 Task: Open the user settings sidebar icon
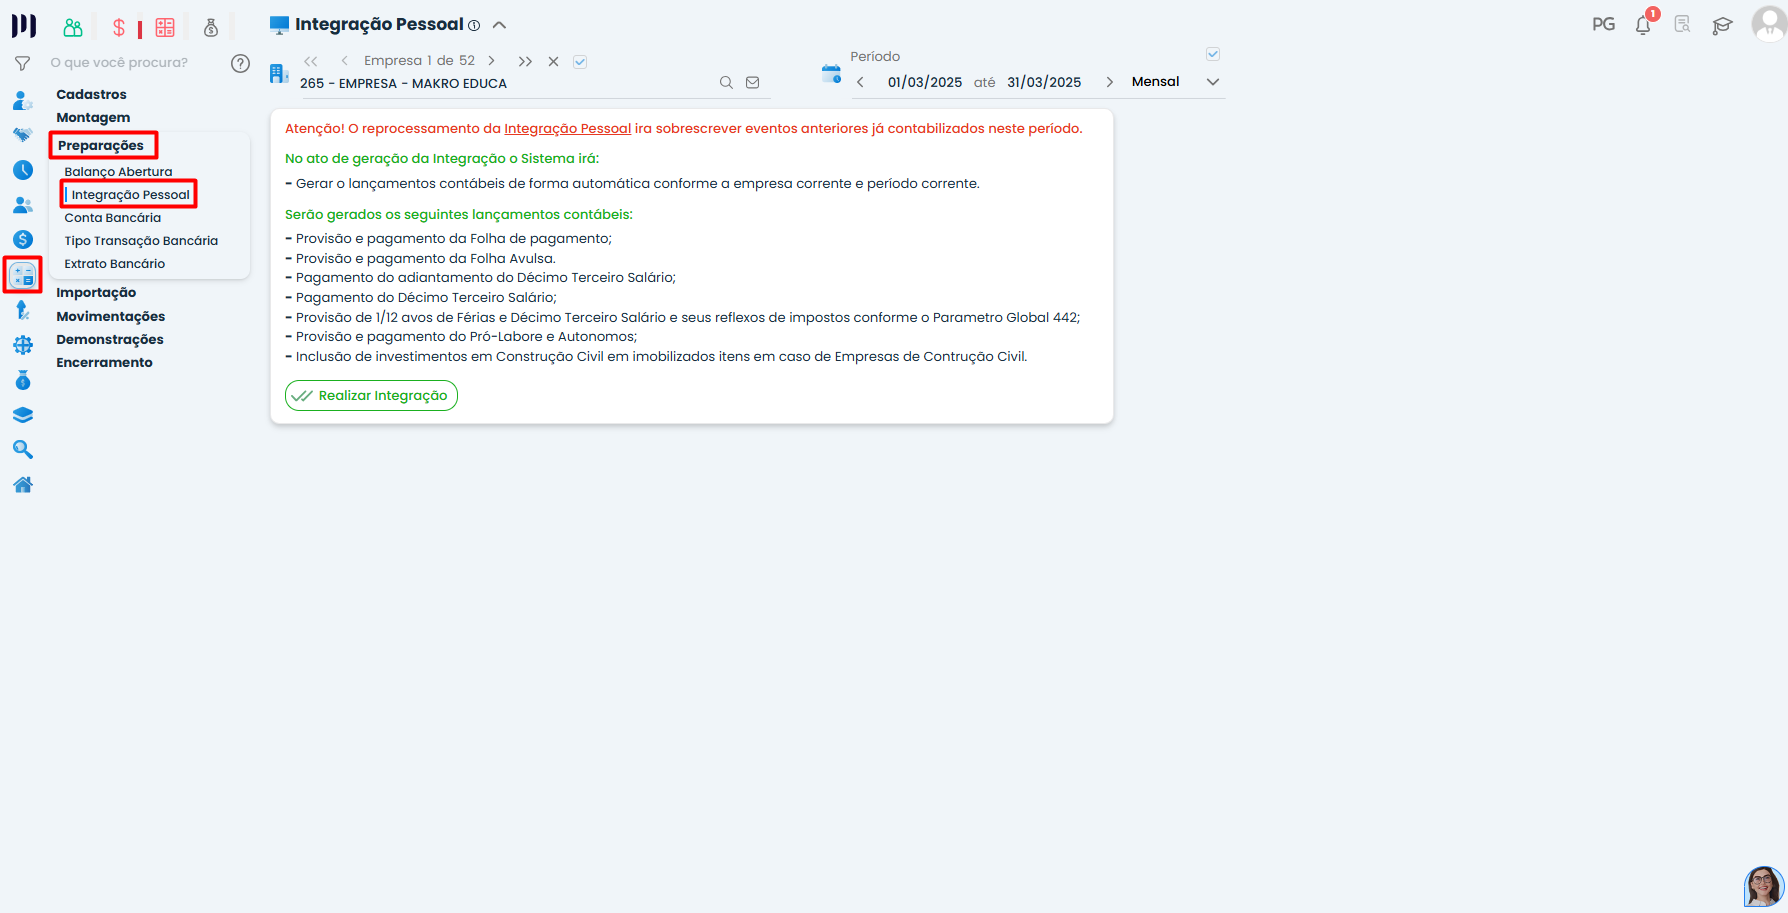click(23, 100)
